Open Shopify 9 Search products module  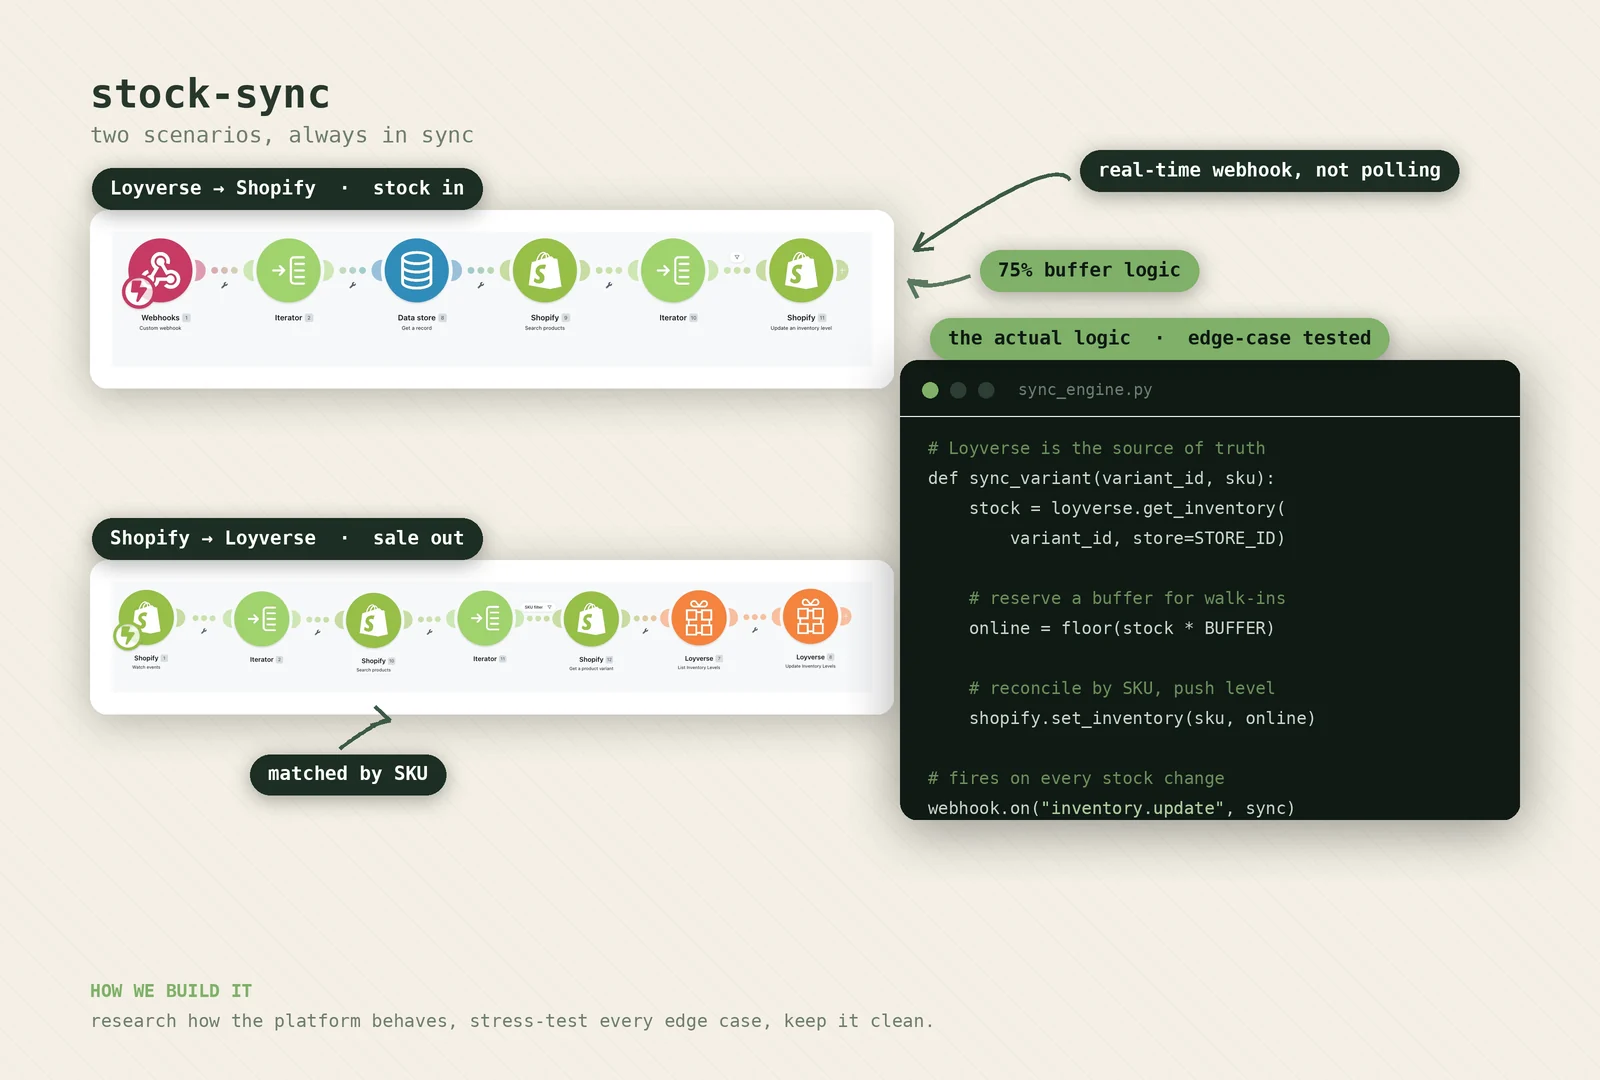click(545, 270)
